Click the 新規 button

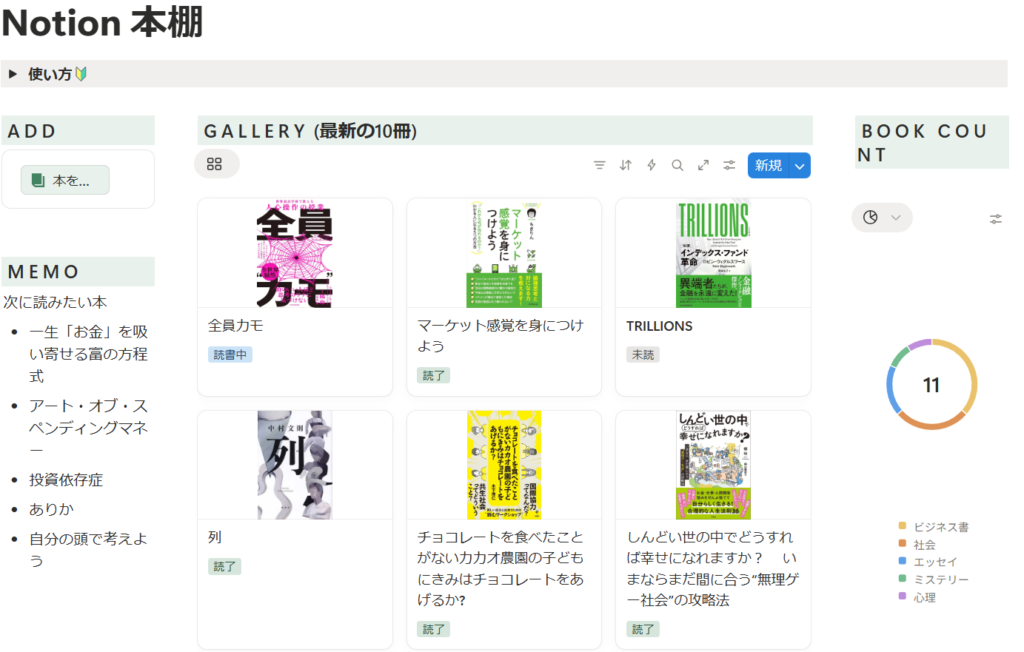768,166
